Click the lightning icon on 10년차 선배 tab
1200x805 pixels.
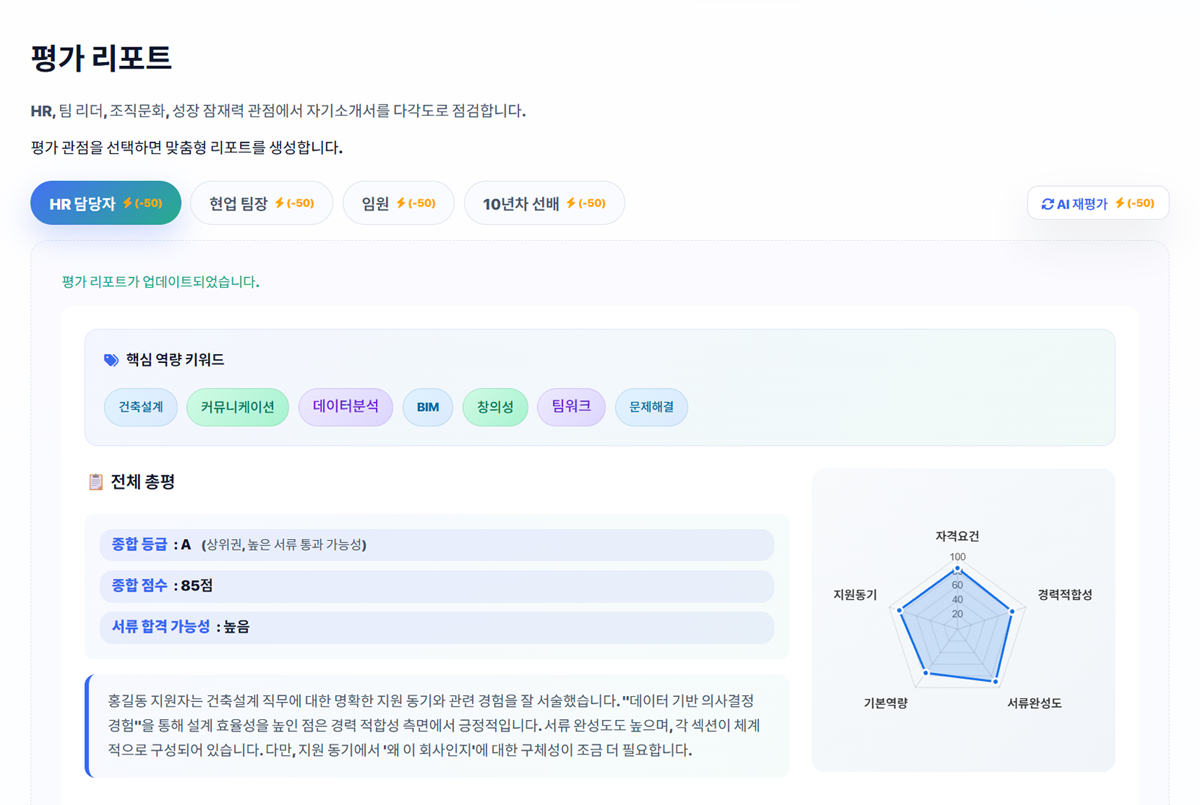[x=570, y=203]
